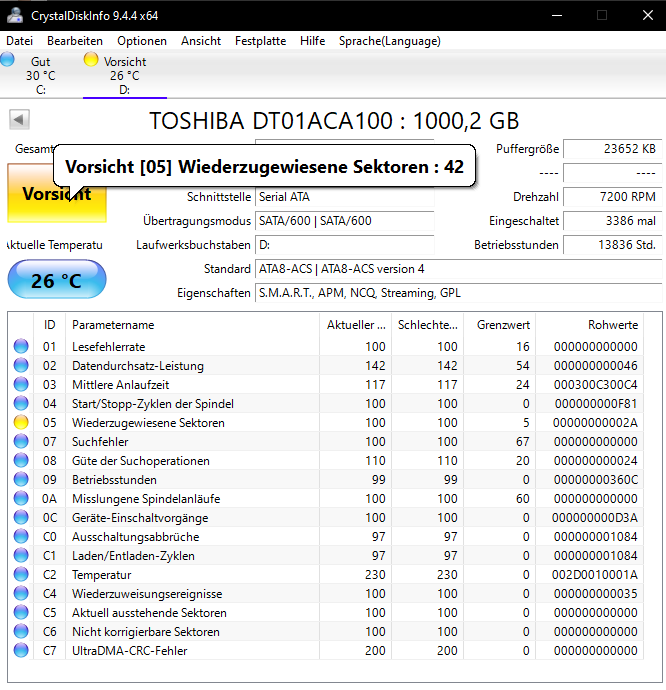Click the Übertragungsmodus field SATA/600
The image size is (666, 690).
pos(345,220)
